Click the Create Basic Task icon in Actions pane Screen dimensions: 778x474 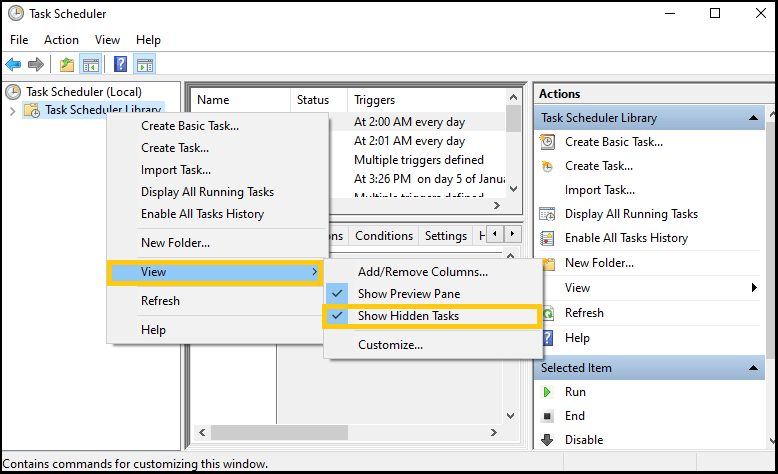547,142
